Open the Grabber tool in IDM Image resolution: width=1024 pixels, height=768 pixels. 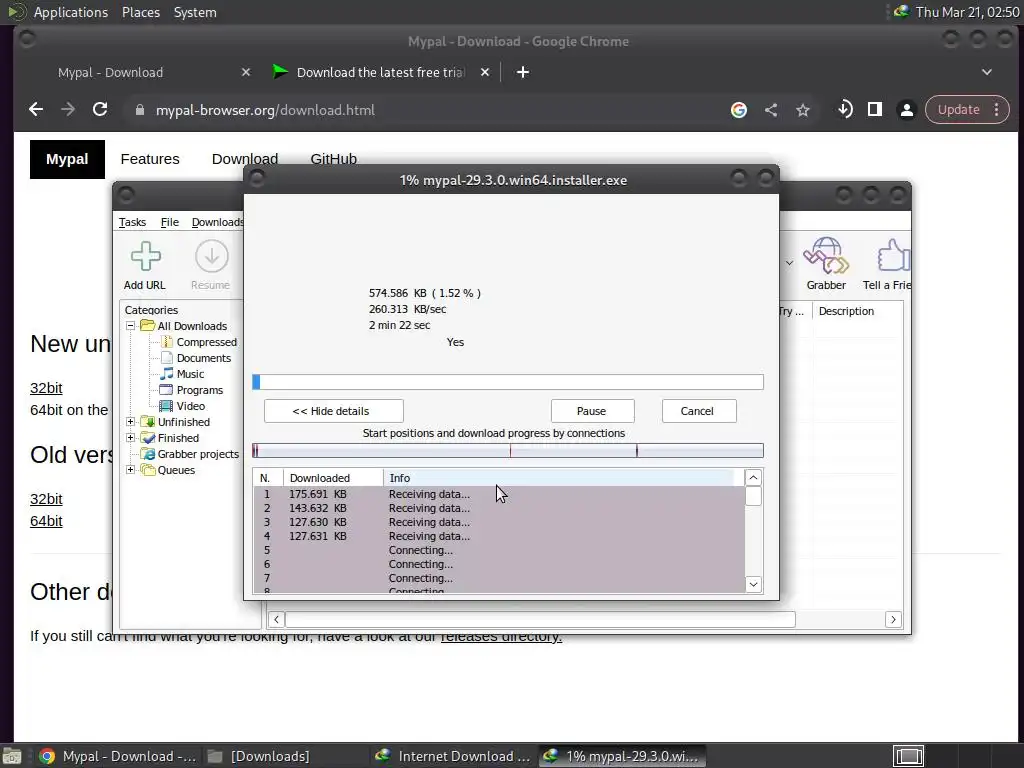pos(826,256)
